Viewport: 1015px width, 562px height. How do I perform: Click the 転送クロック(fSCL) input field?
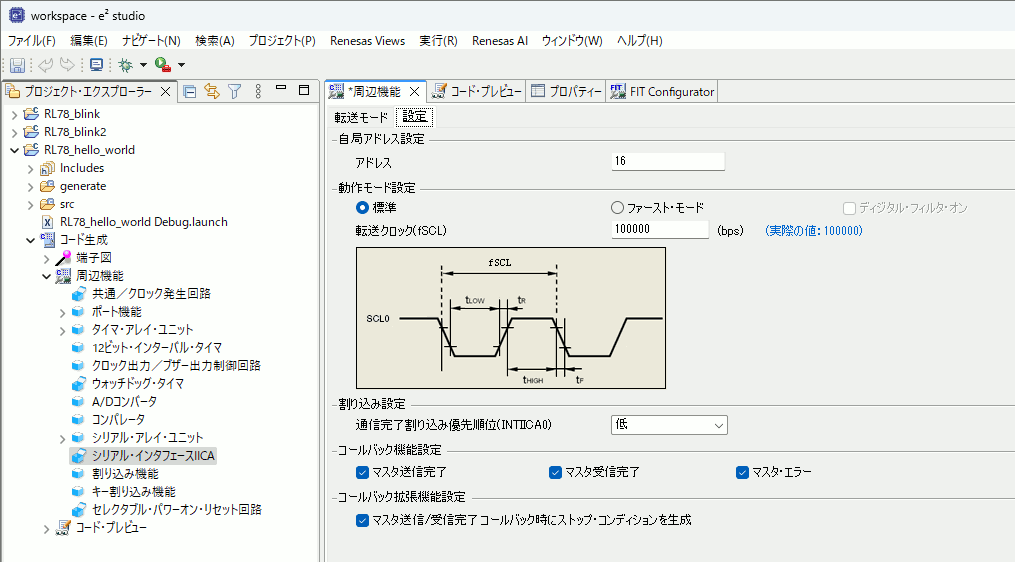[x=660, y=230]
